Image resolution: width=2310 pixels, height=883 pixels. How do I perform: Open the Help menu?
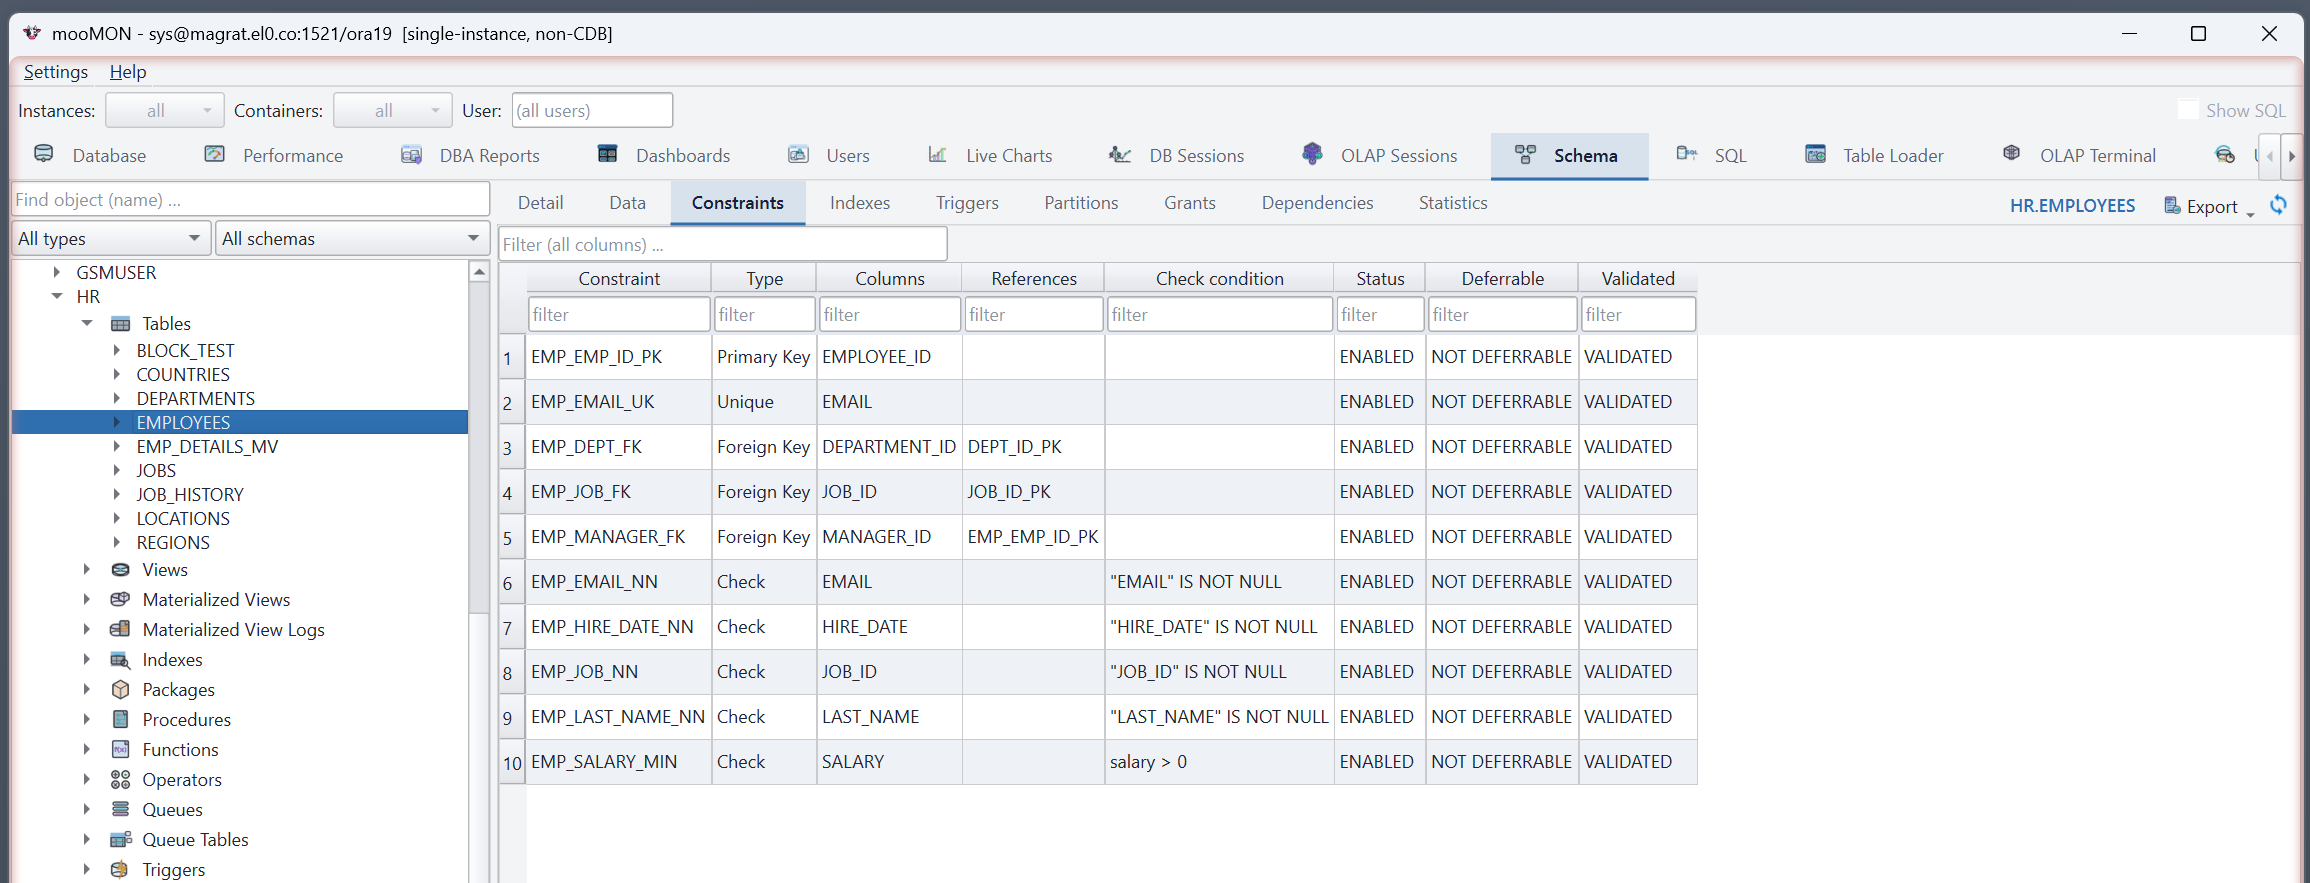click(128, 72)
